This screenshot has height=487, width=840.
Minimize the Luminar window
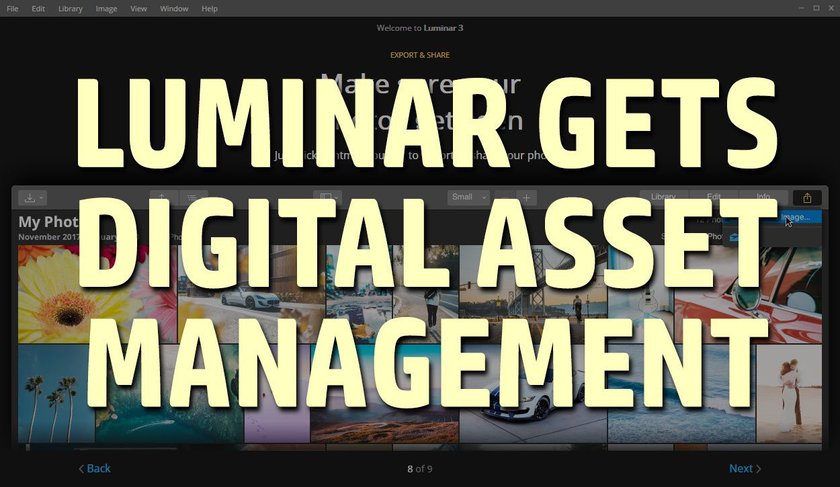tap(801, 8)
